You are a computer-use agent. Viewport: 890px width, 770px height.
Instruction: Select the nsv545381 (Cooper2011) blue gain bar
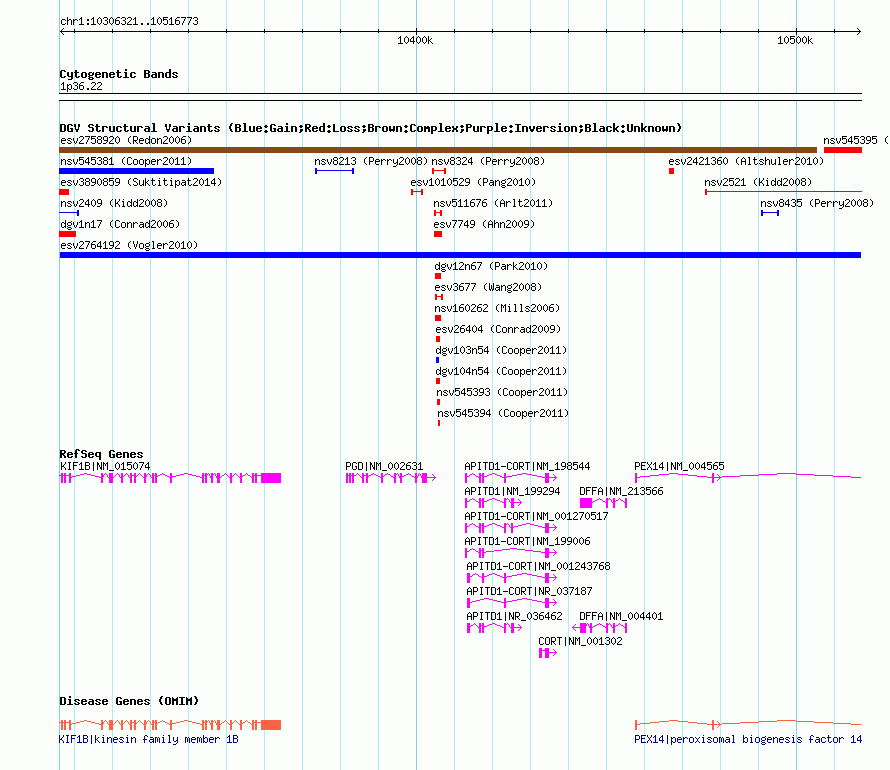pos(137,171)
